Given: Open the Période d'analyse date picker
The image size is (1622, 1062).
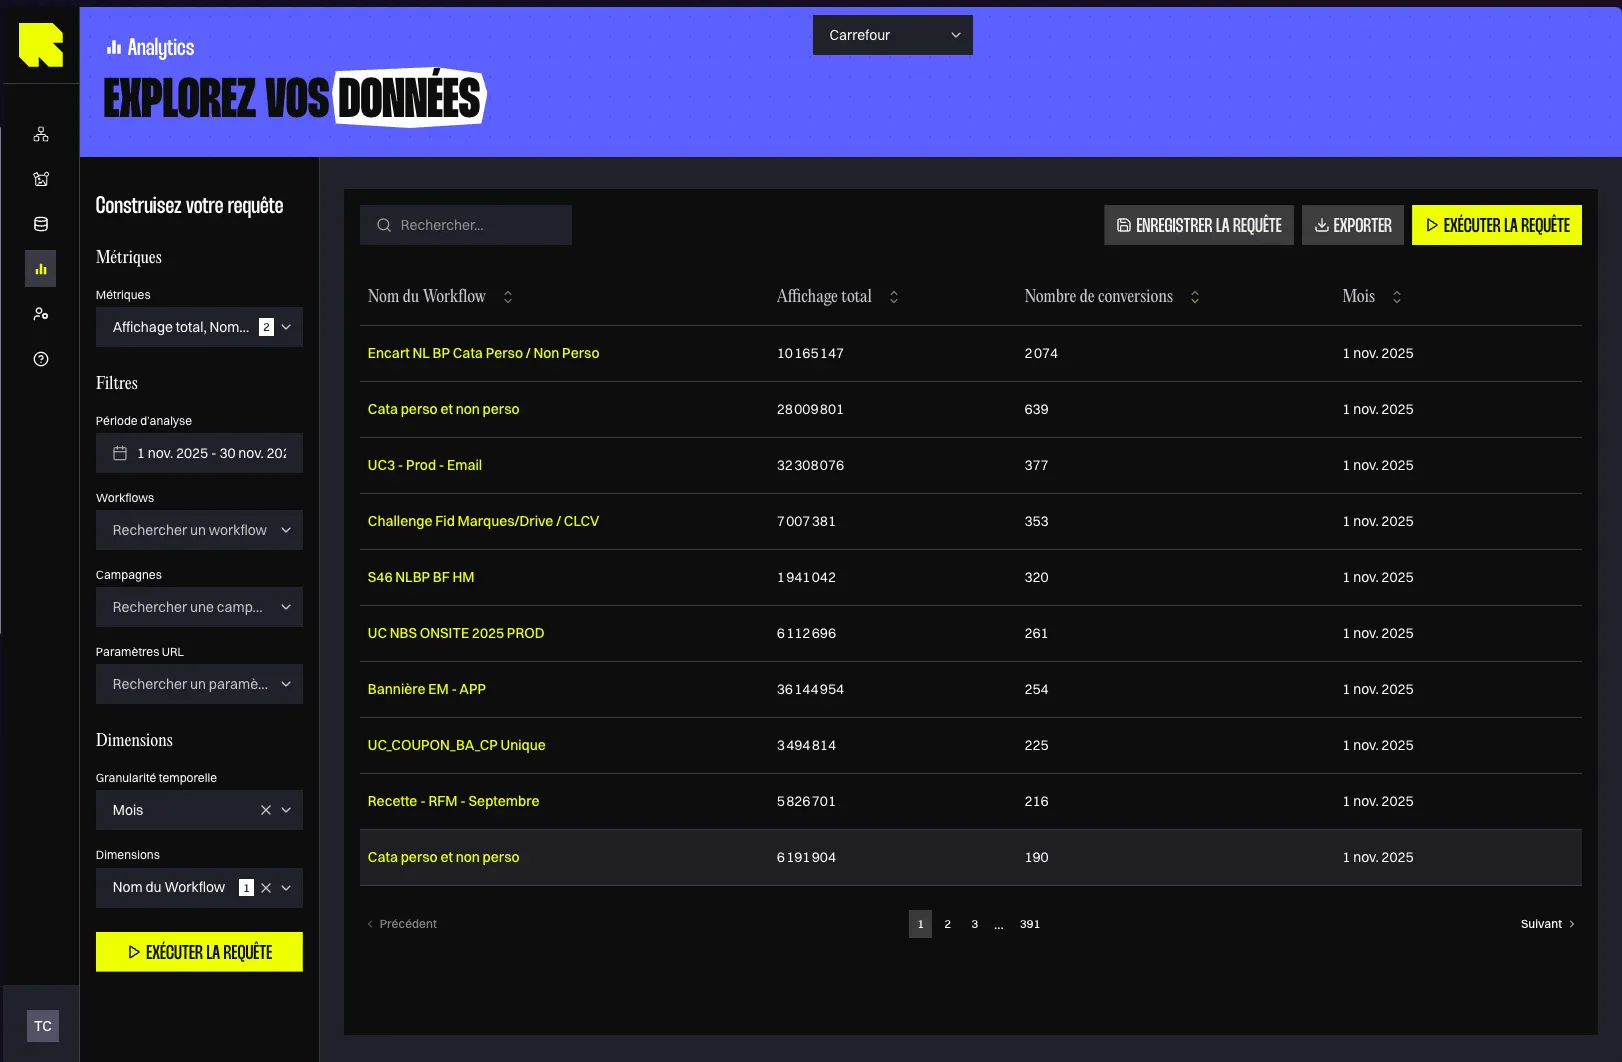Looking at the screenshot, I should point(199,453).
